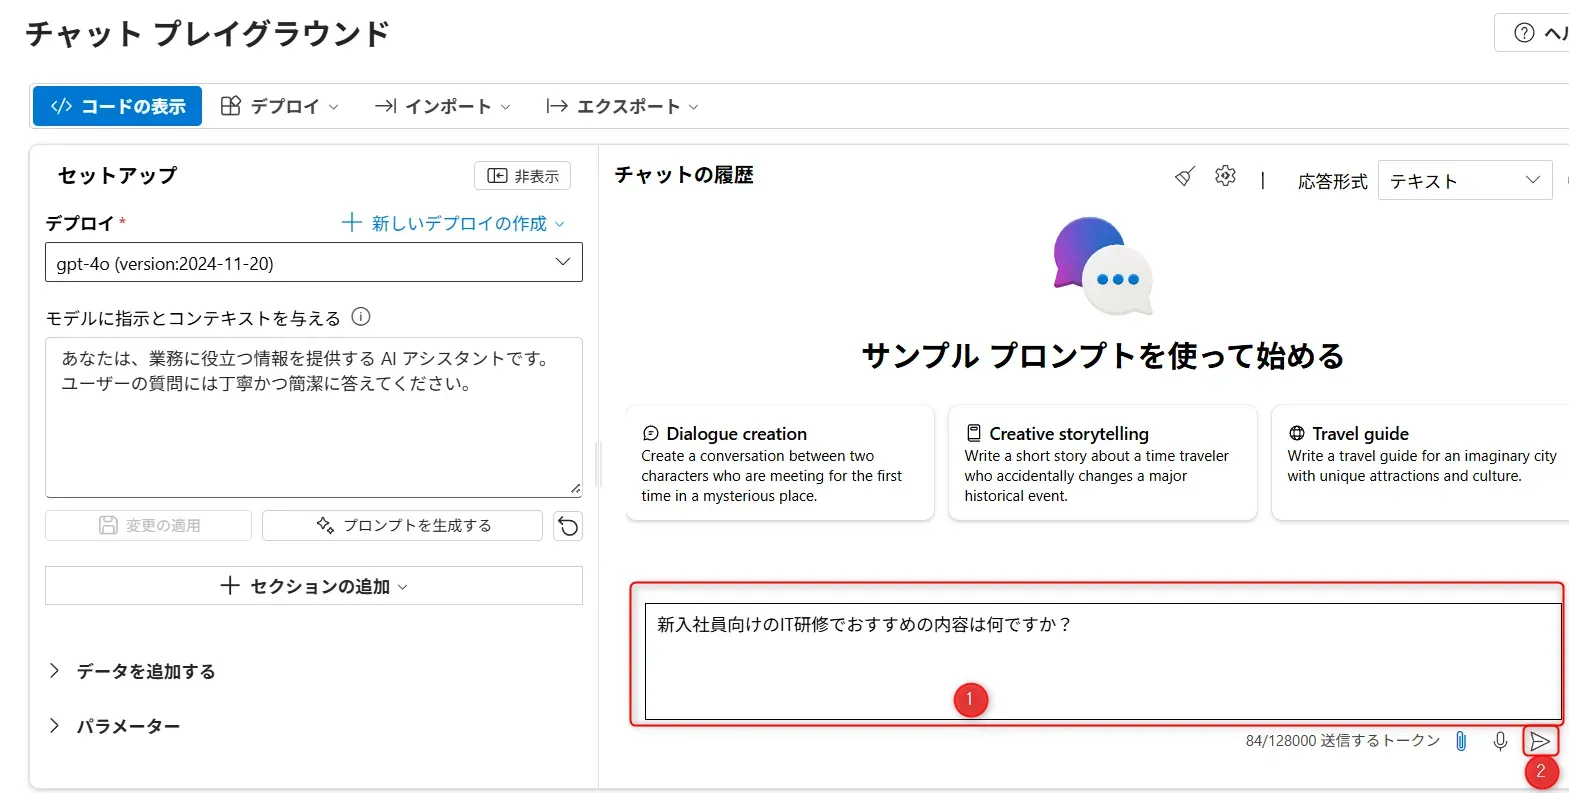Open the gpt-4o deployment selector
Screen dimensions: 1569x793
[314, 263]
